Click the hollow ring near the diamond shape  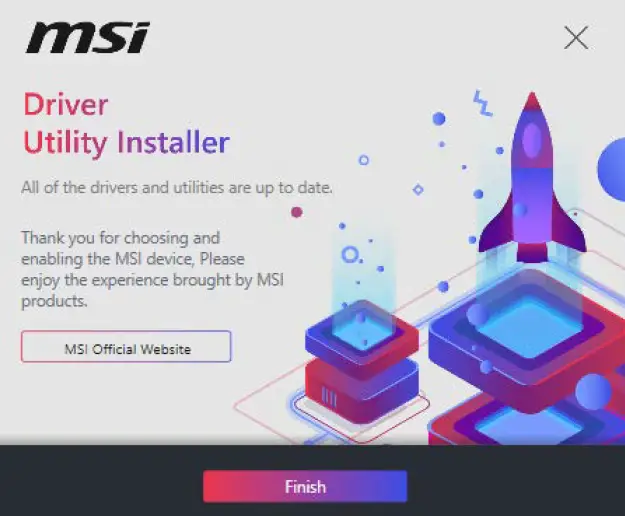(x=364, y=160)
